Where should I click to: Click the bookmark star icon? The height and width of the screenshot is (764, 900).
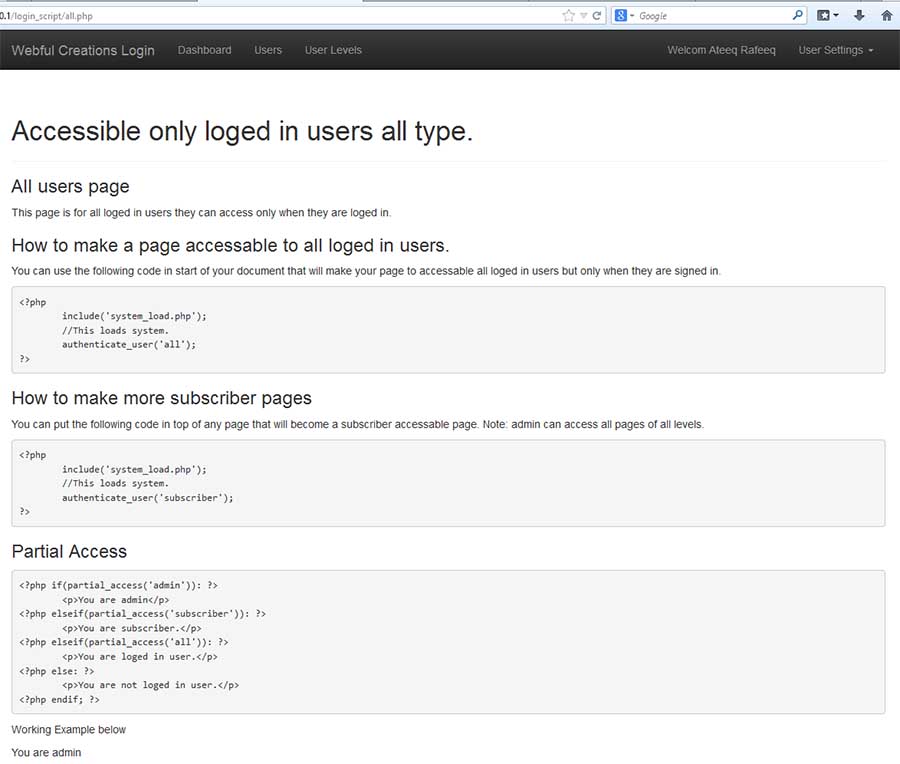[569, 16]
